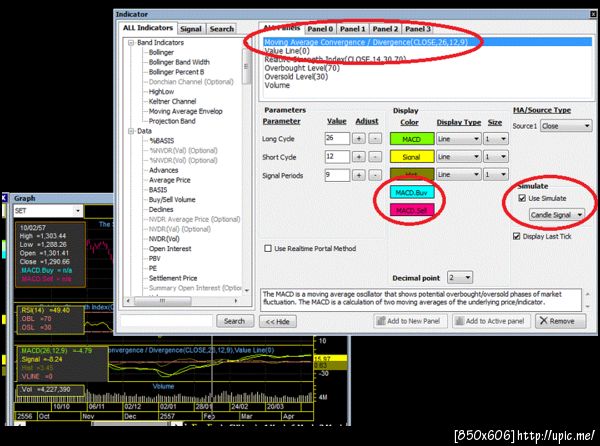Decrease Signal Periods with the minus button
This screenshot has width=600, height=446.
(x=375, y=175)
